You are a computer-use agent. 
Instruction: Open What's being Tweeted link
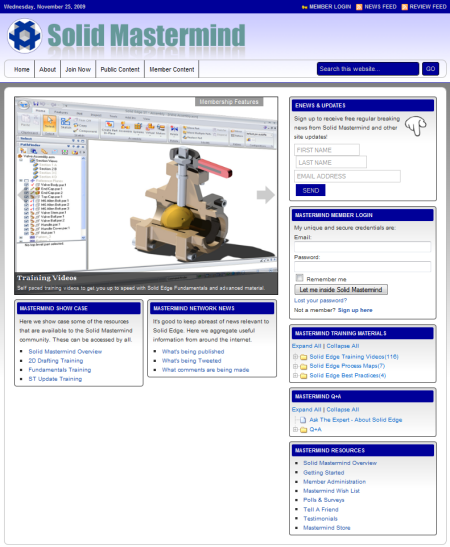click(192, 361)
